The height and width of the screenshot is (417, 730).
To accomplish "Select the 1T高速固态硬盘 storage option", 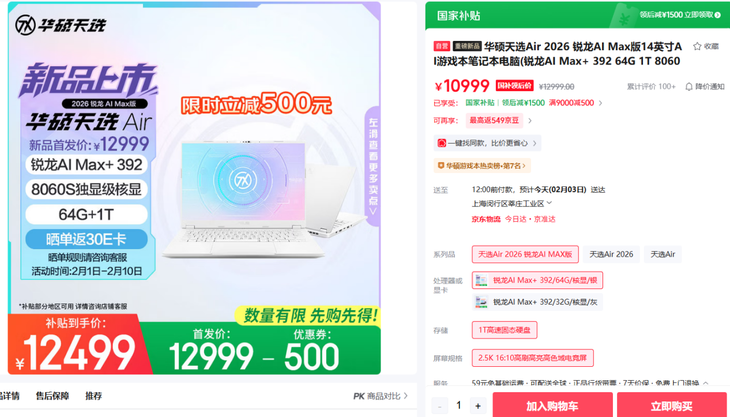I will pyautogui.click(x=504, y=330).
